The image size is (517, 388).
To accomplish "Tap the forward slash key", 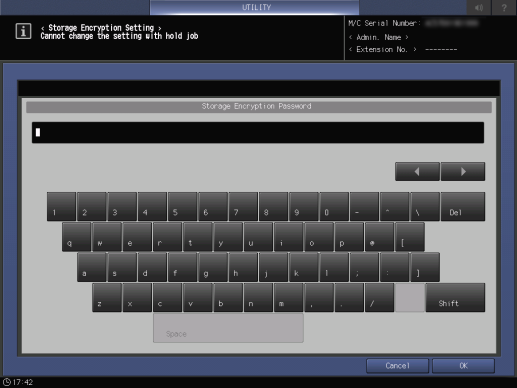I will (x=380, y=298).
